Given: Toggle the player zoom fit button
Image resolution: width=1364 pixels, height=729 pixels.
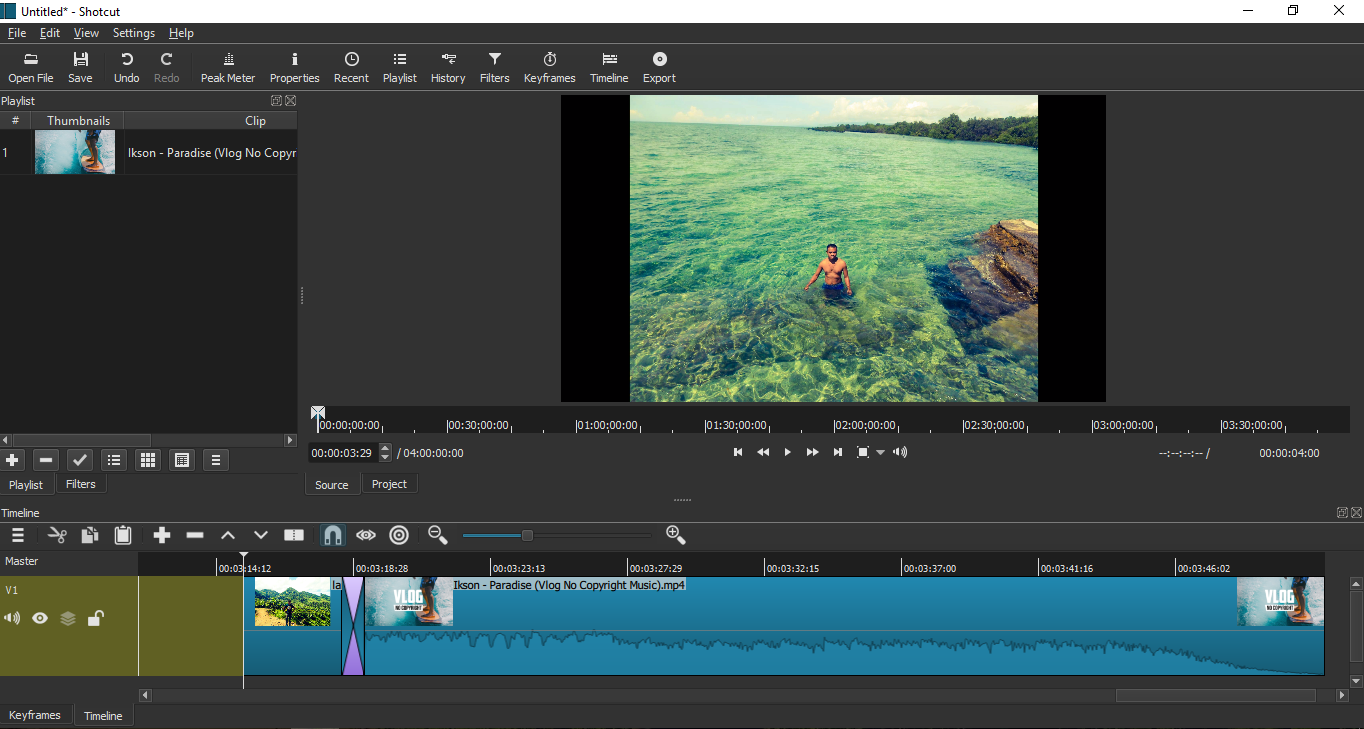Looking at the screenshot, I should [863, 453].
